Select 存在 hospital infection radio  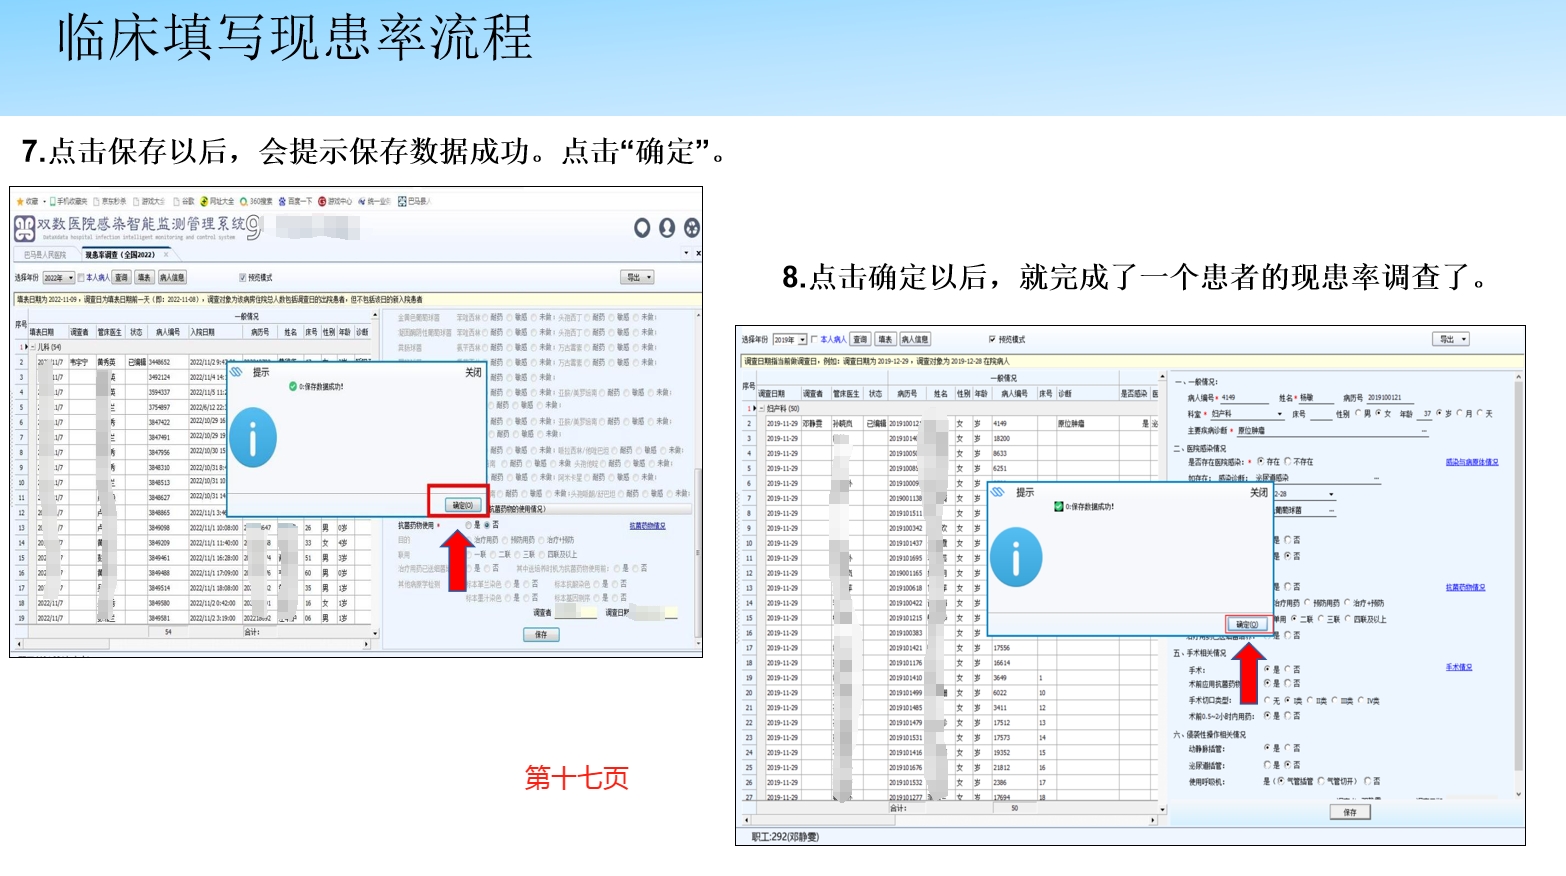tap(1260, 462)
